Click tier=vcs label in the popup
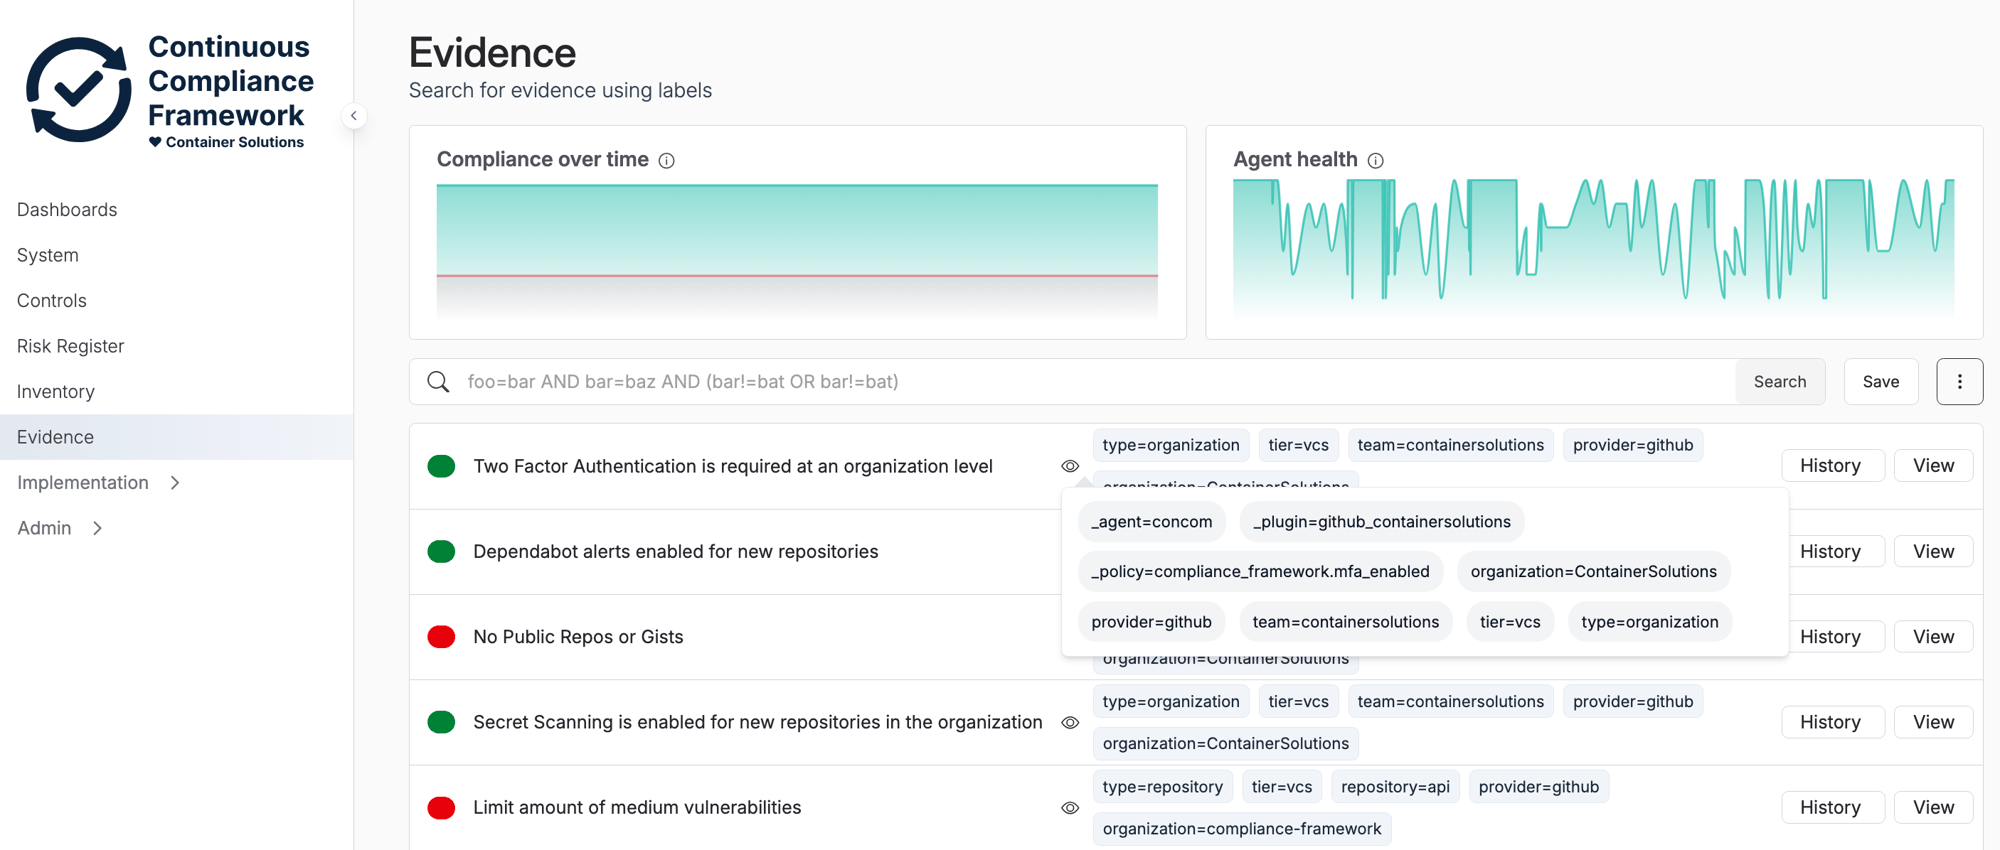The image size is (2000, 850). coord(1510,622)
